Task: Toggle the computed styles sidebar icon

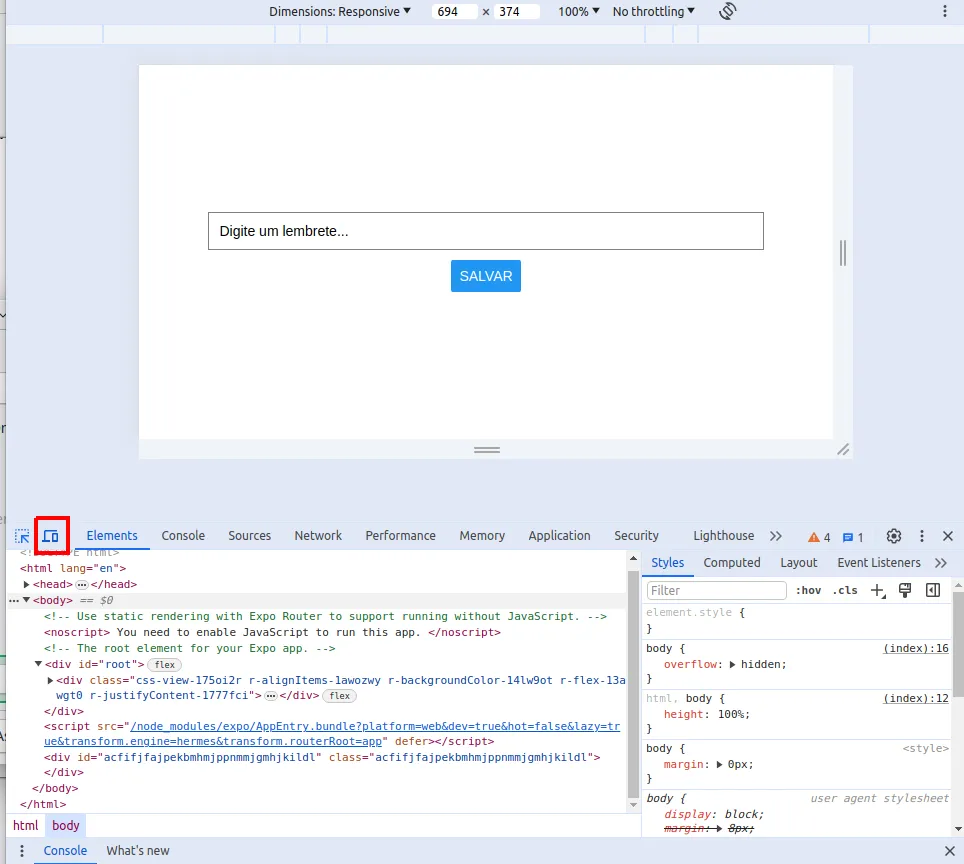Action: (933, 590)
